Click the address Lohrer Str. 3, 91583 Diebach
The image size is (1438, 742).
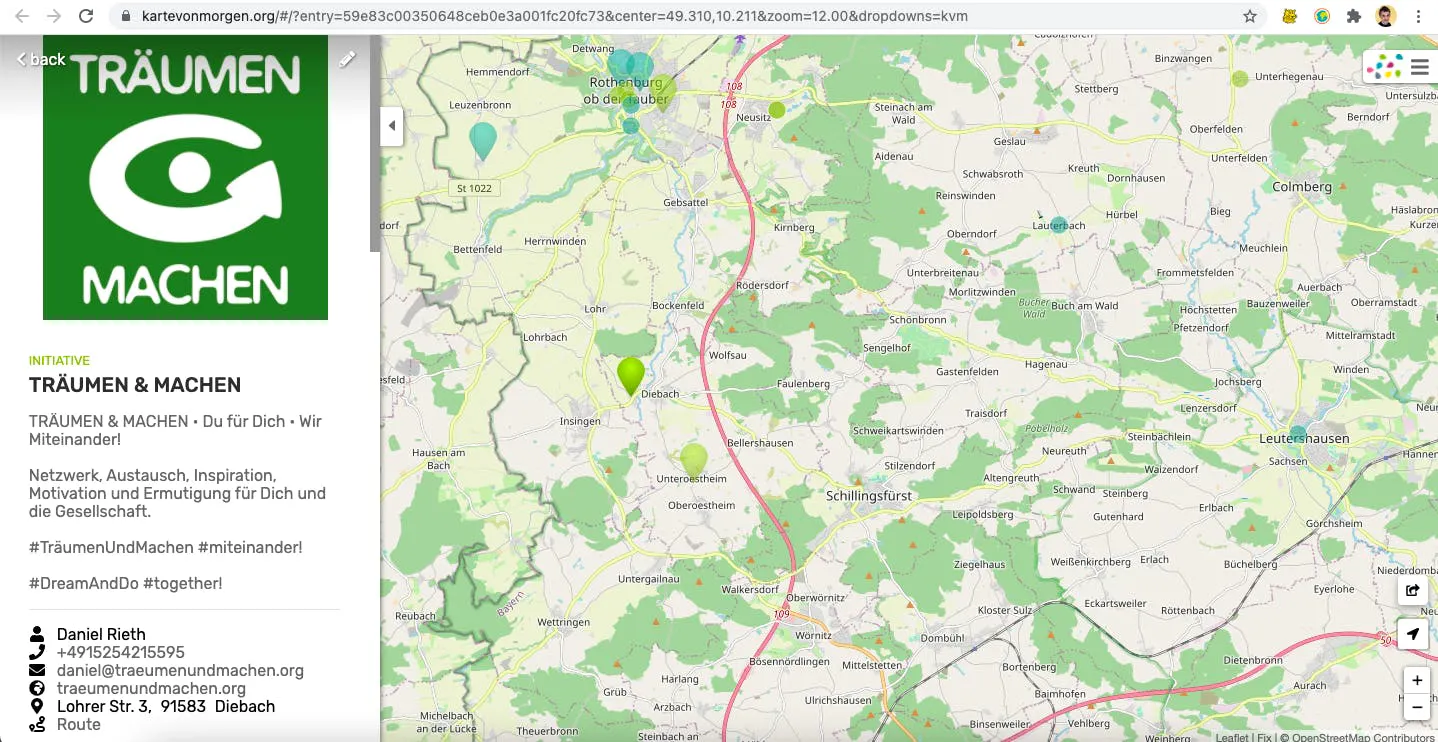(x=166, y=706)
